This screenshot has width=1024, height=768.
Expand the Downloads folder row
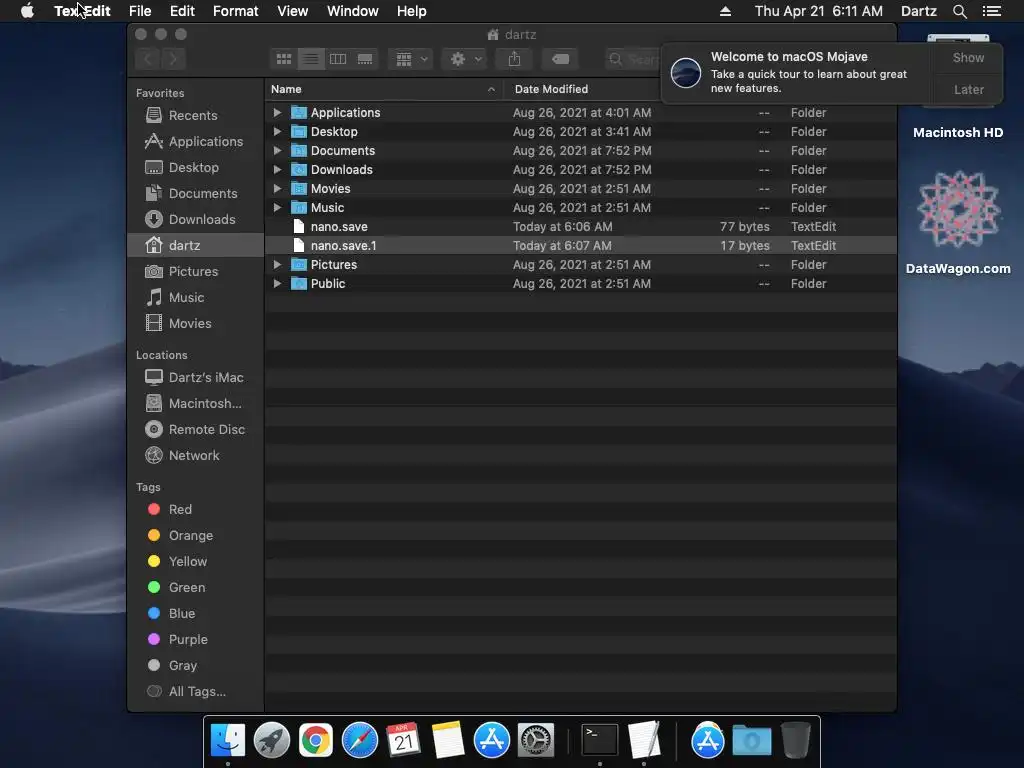point(277,170)
